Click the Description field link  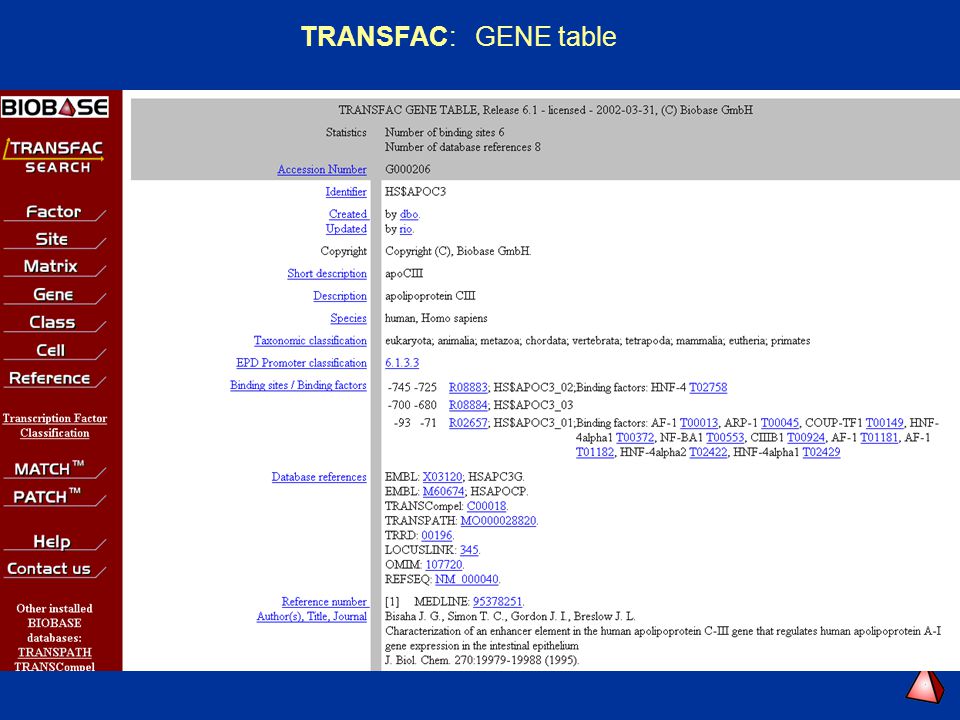340,296
